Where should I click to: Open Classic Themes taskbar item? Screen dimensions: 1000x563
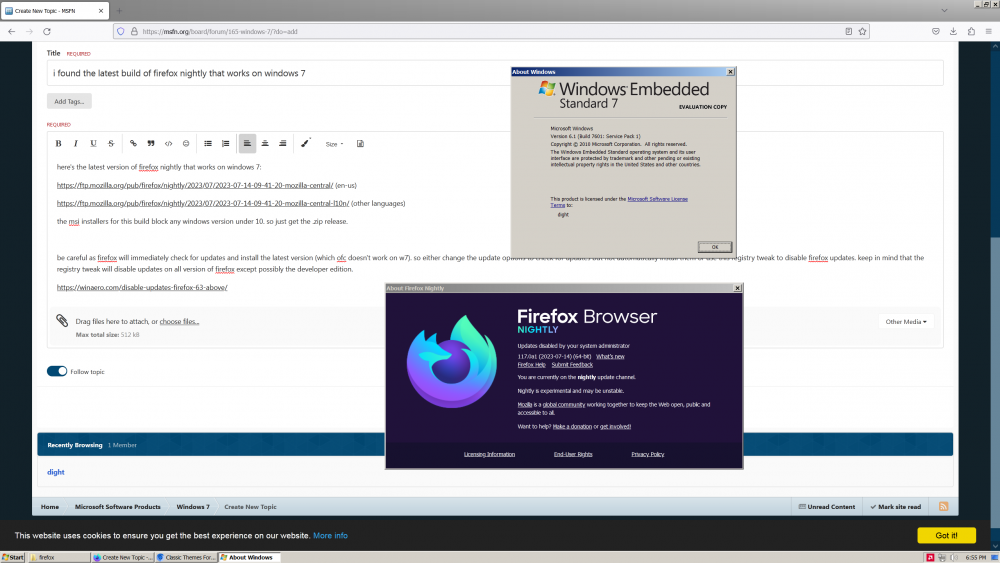[x=186, y=557]
